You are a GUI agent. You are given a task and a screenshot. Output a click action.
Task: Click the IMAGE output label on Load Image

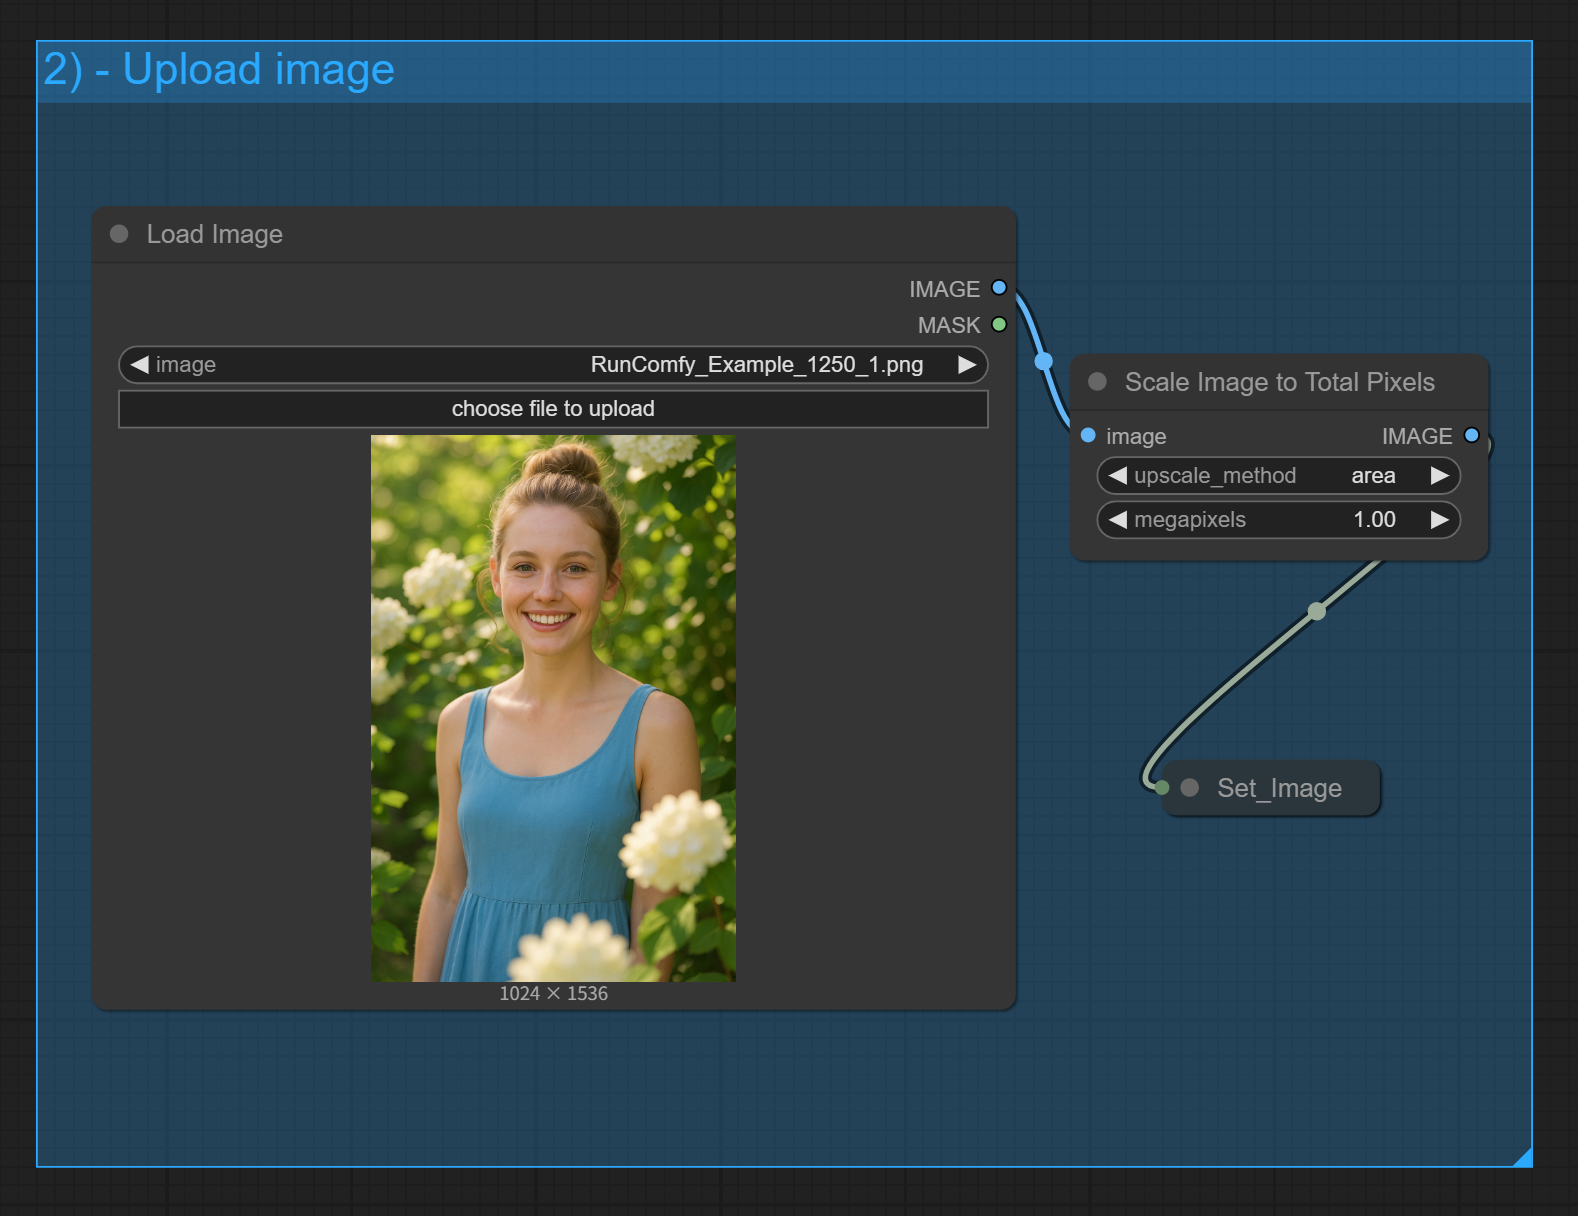click(x=944, y=289)
